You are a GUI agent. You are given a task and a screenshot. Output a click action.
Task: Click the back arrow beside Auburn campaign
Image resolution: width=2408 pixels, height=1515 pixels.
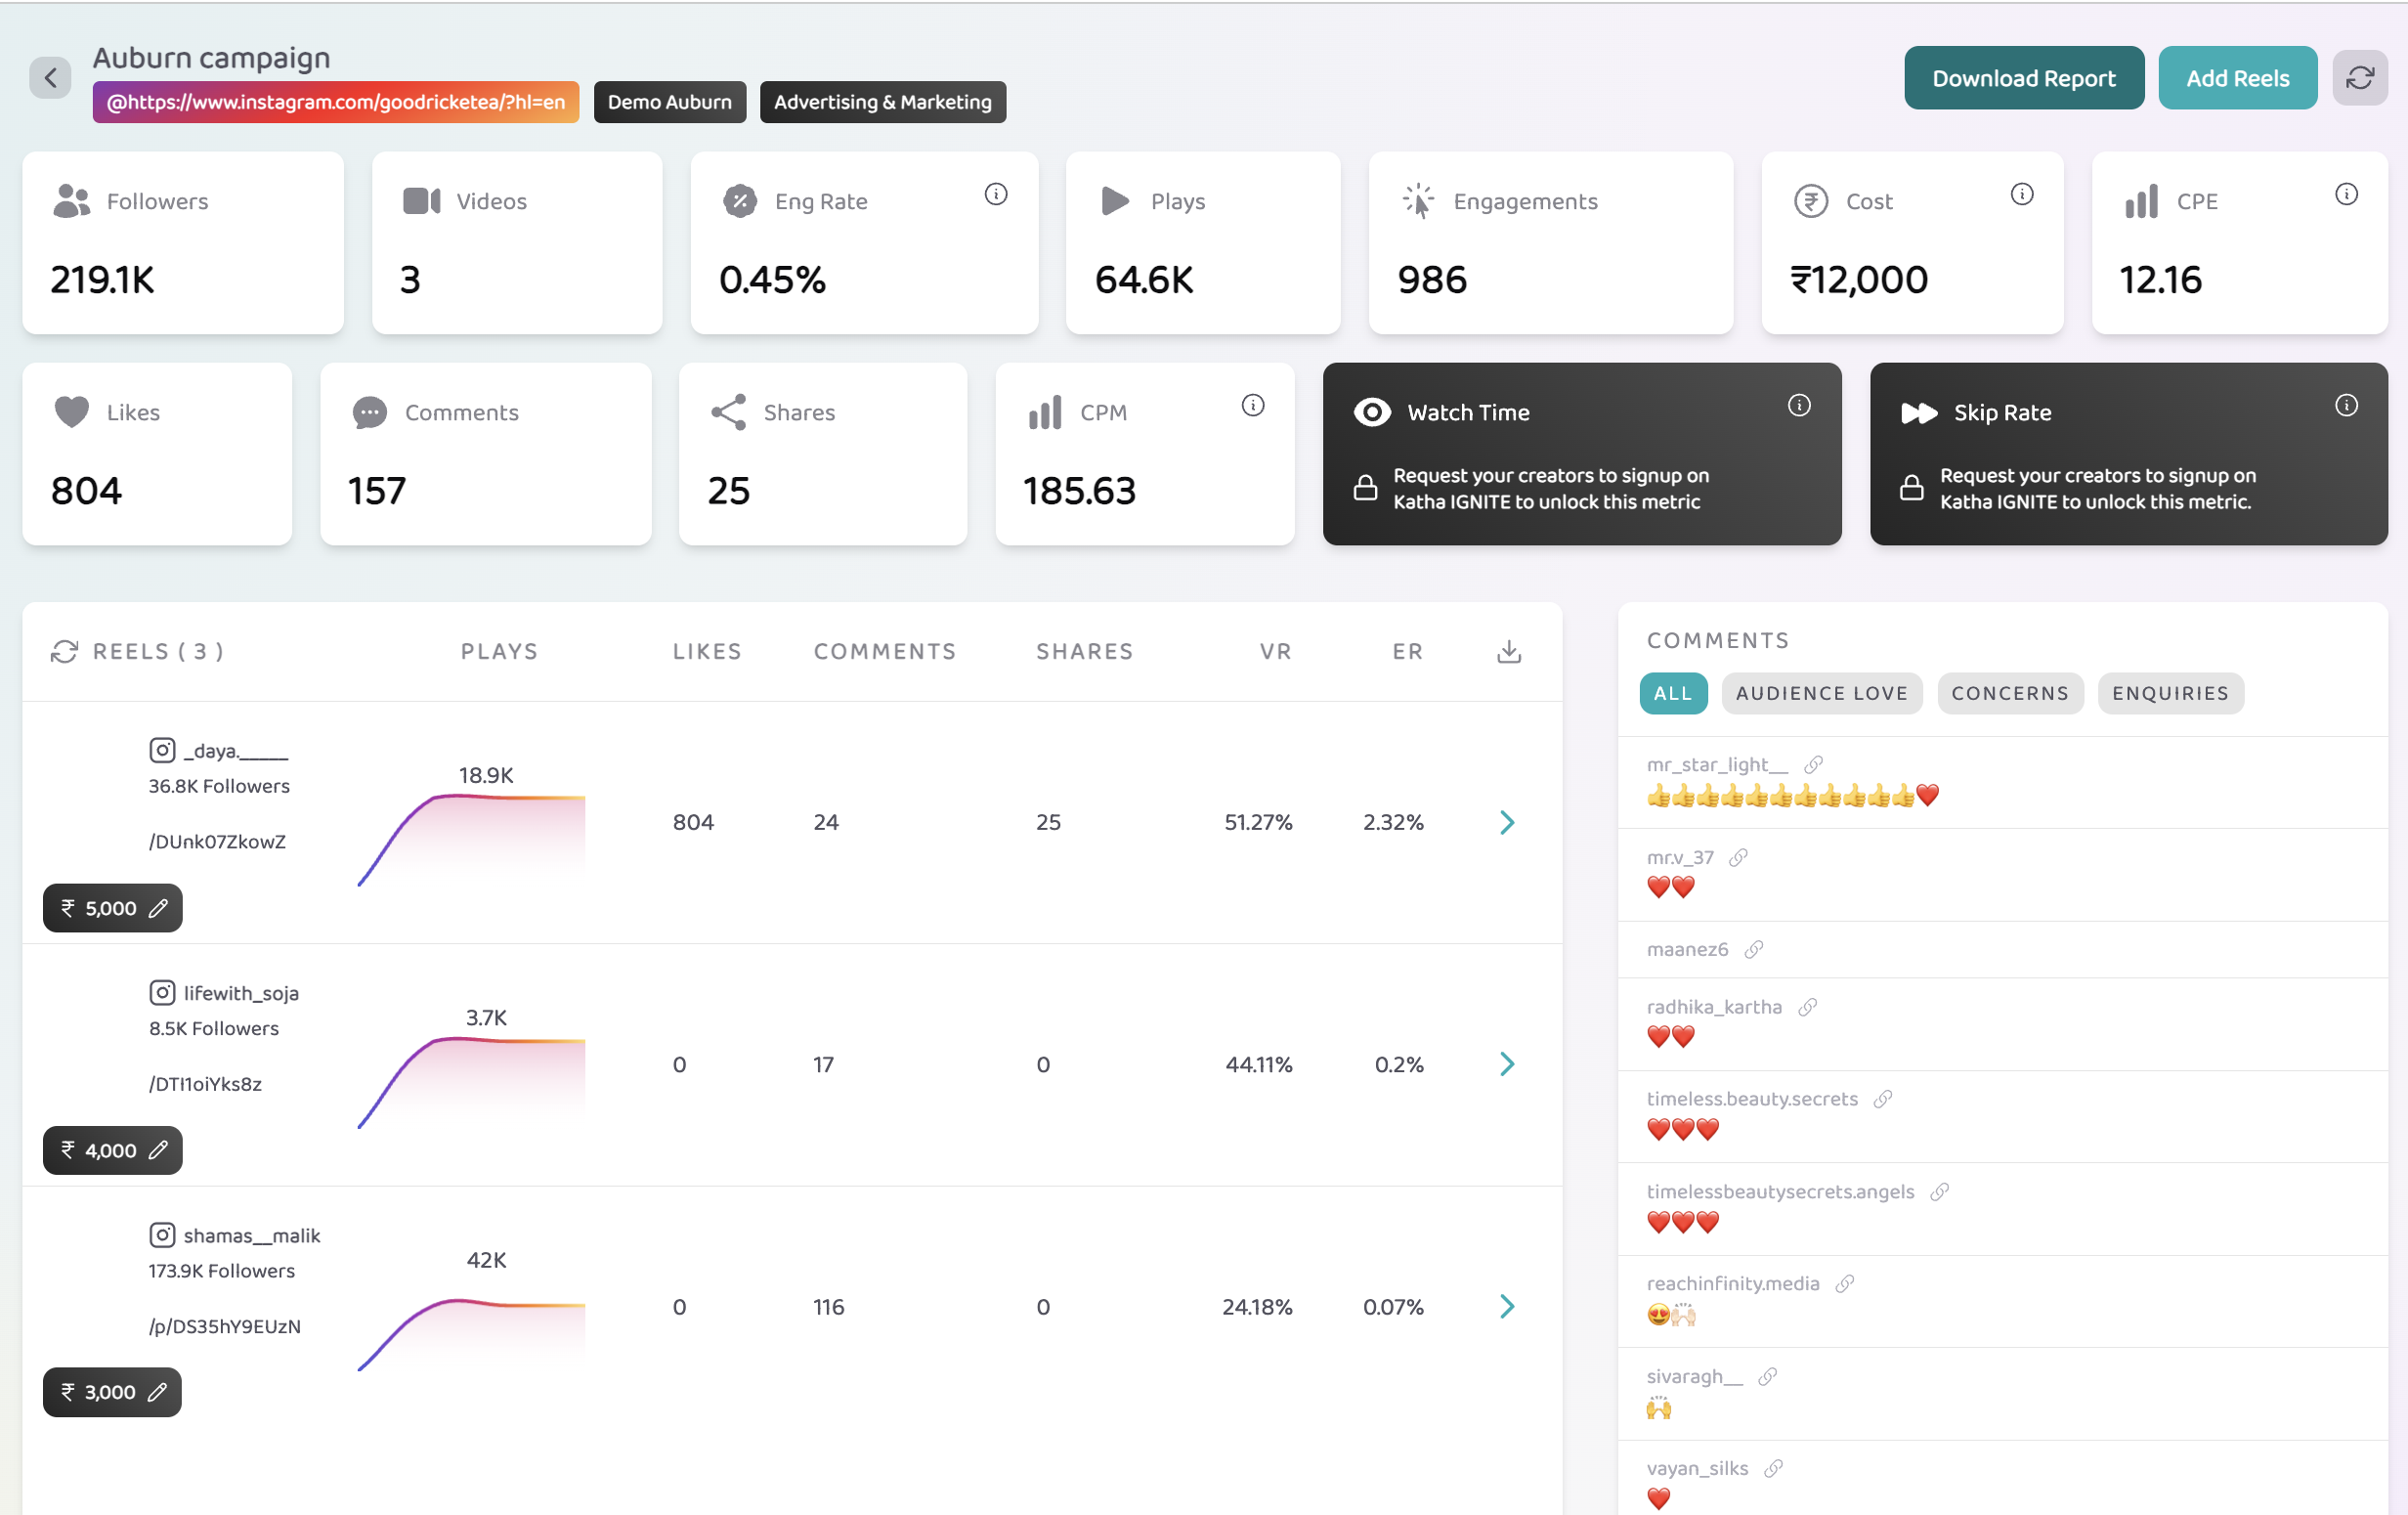point(50,78)
